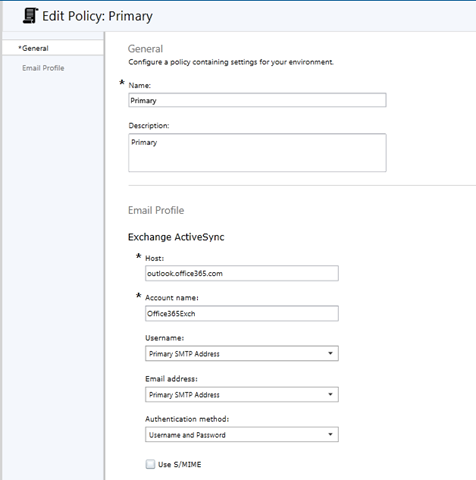The image size is (476, 480).
Task: Click the Authentication method dropdown arrow
Action: click(x=330, y=434)
